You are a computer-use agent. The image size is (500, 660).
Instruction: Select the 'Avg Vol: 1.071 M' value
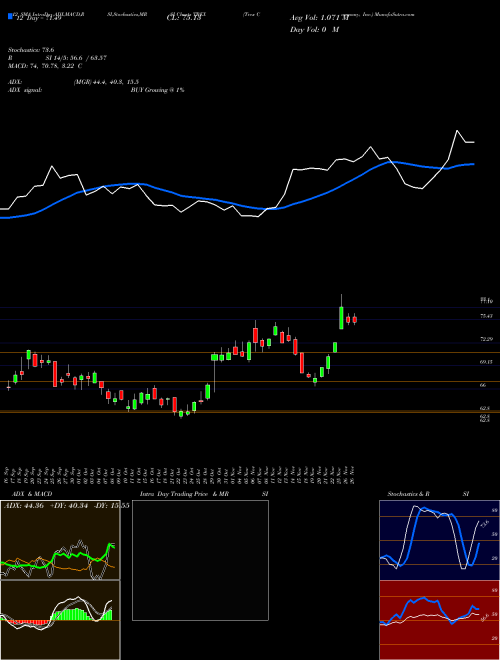319,18
